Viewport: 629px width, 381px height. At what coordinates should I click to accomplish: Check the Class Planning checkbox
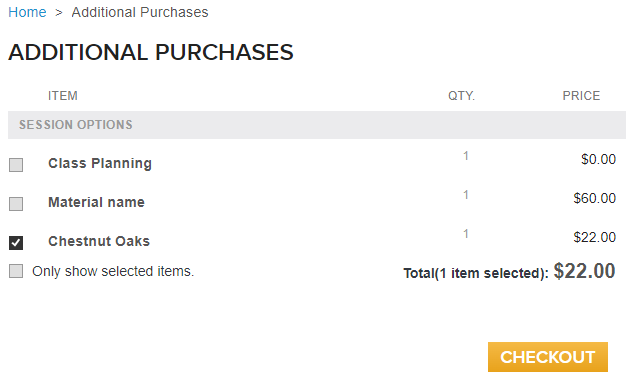pos(16,165)
